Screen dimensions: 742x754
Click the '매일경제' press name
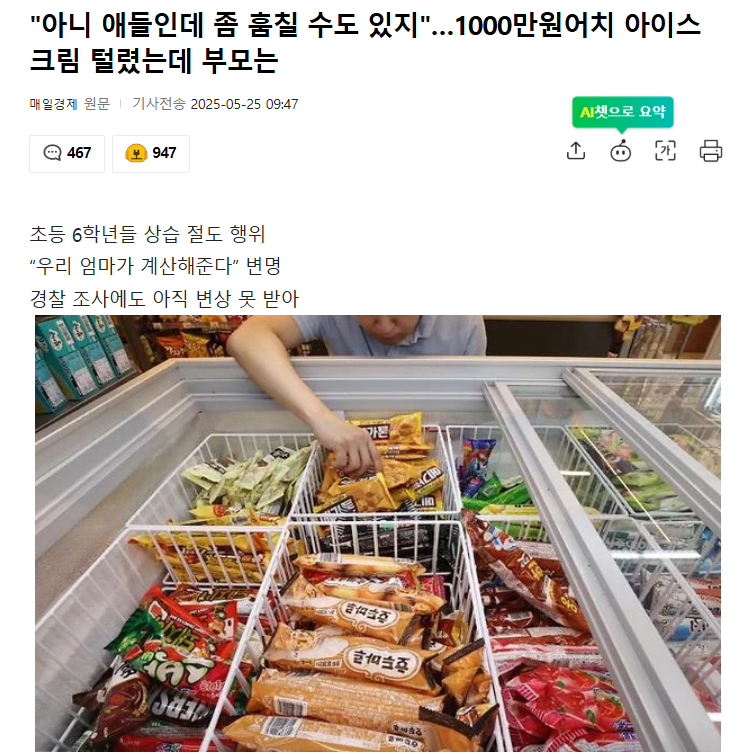tap(53, 104)
